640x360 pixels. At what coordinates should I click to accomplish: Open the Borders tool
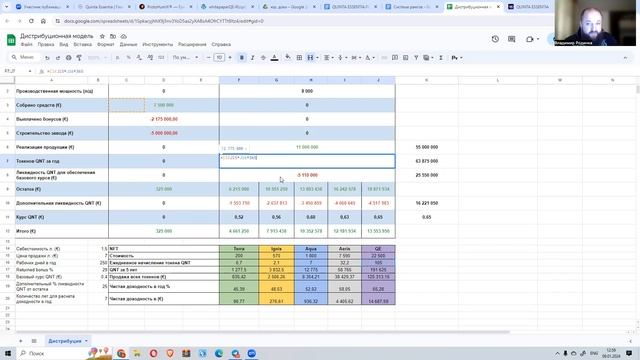tap(299, 58)
